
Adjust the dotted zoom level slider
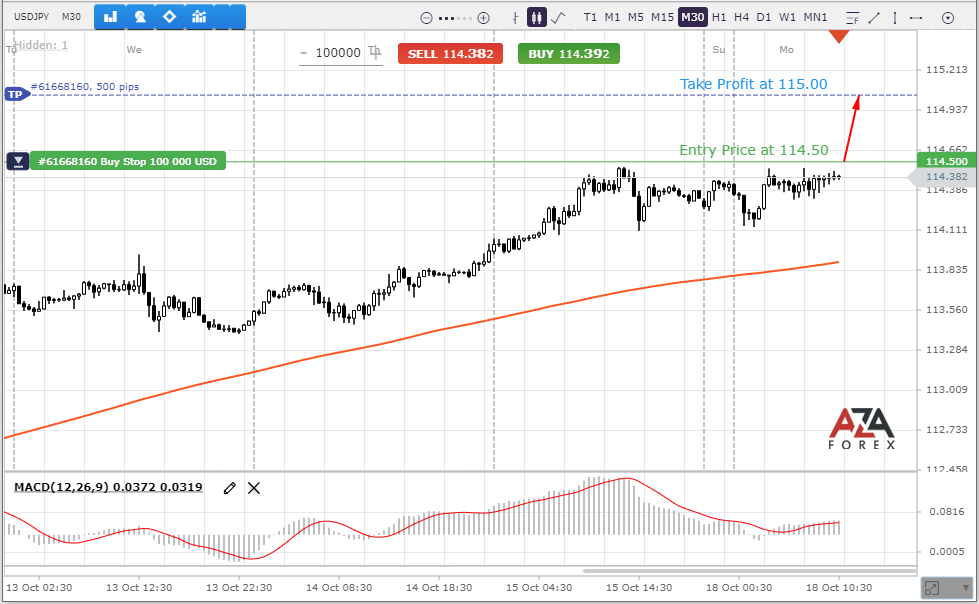tap(455, 18)
